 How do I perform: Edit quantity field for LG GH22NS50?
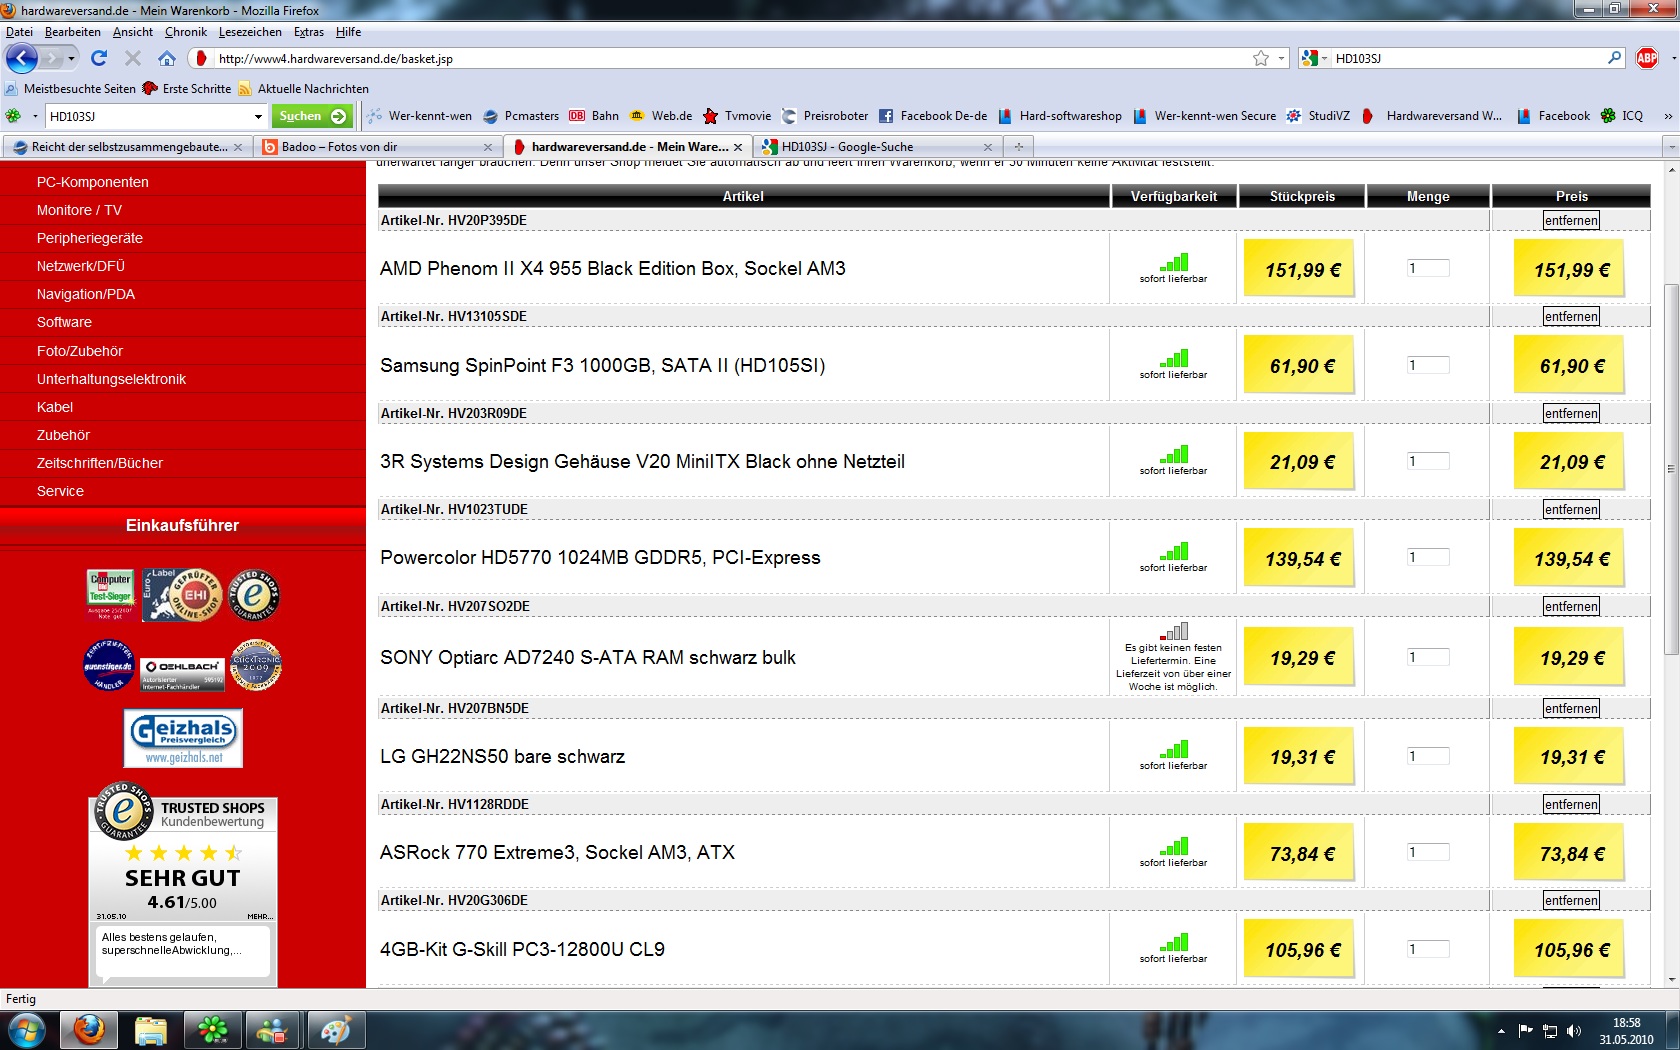pos(1428,756)
